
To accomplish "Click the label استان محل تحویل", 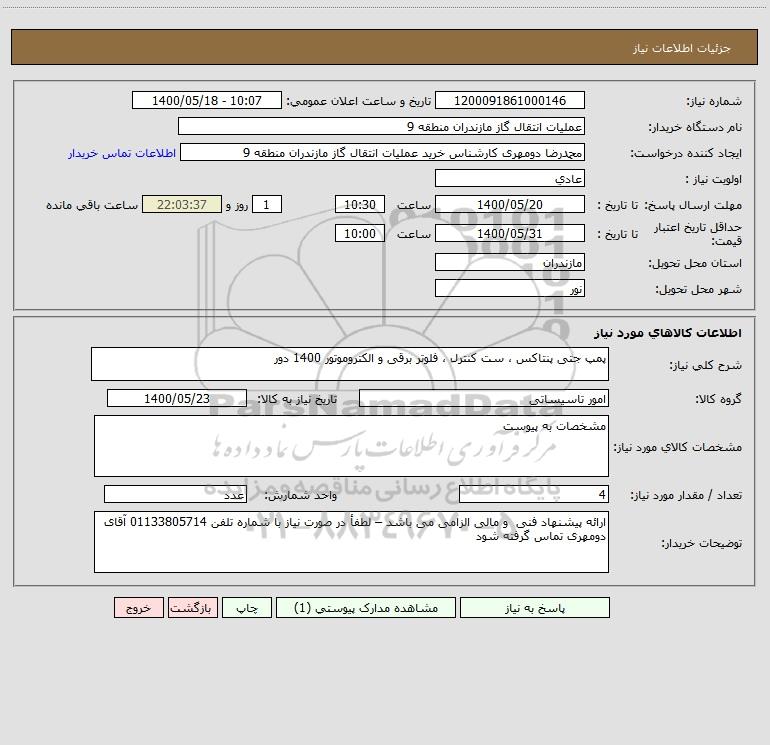I will [695, 263].
